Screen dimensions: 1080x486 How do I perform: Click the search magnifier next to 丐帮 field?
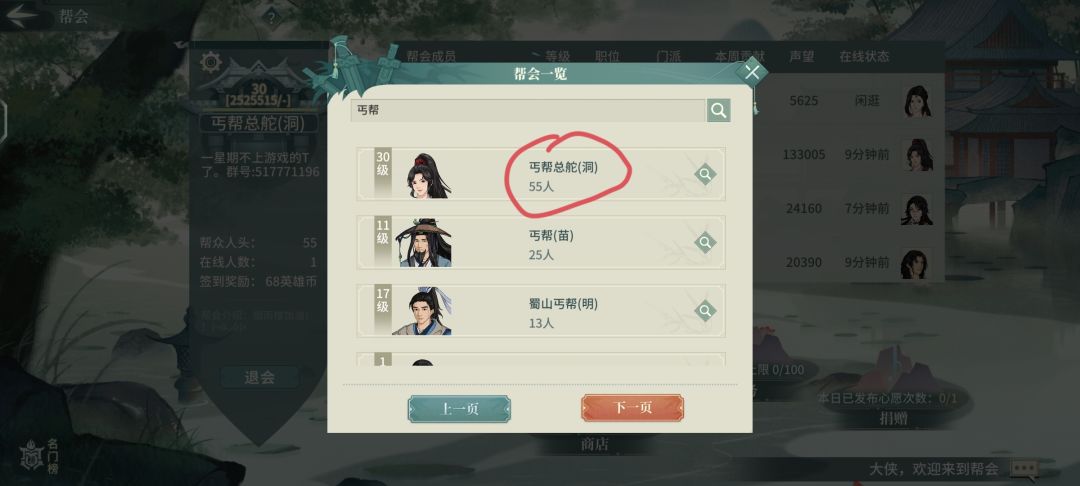click(x=718, y=110)
